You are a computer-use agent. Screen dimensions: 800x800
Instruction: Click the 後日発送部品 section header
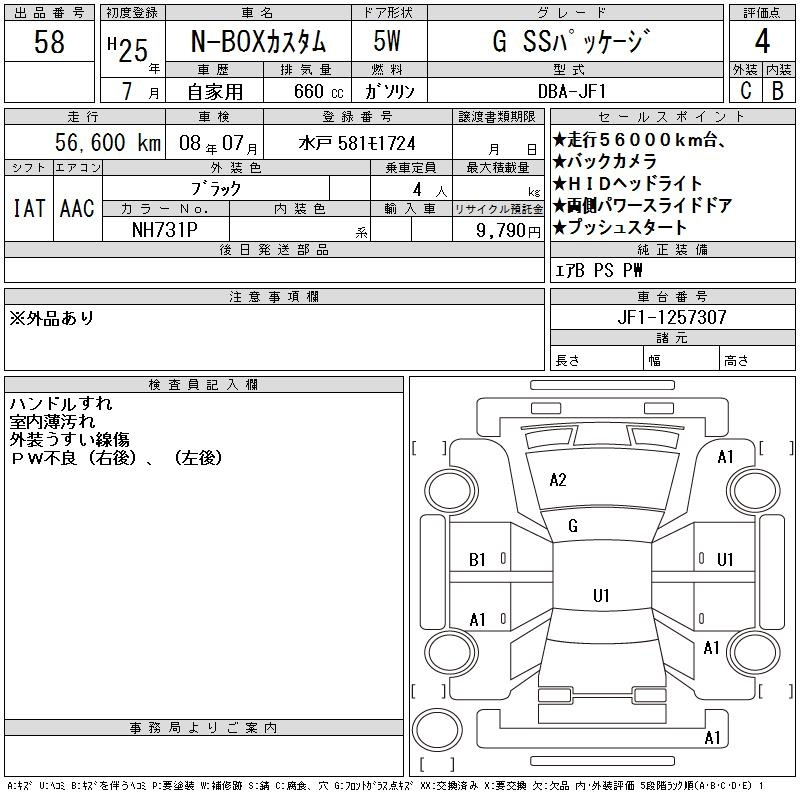pyautogui.click(x=274, y=249)
